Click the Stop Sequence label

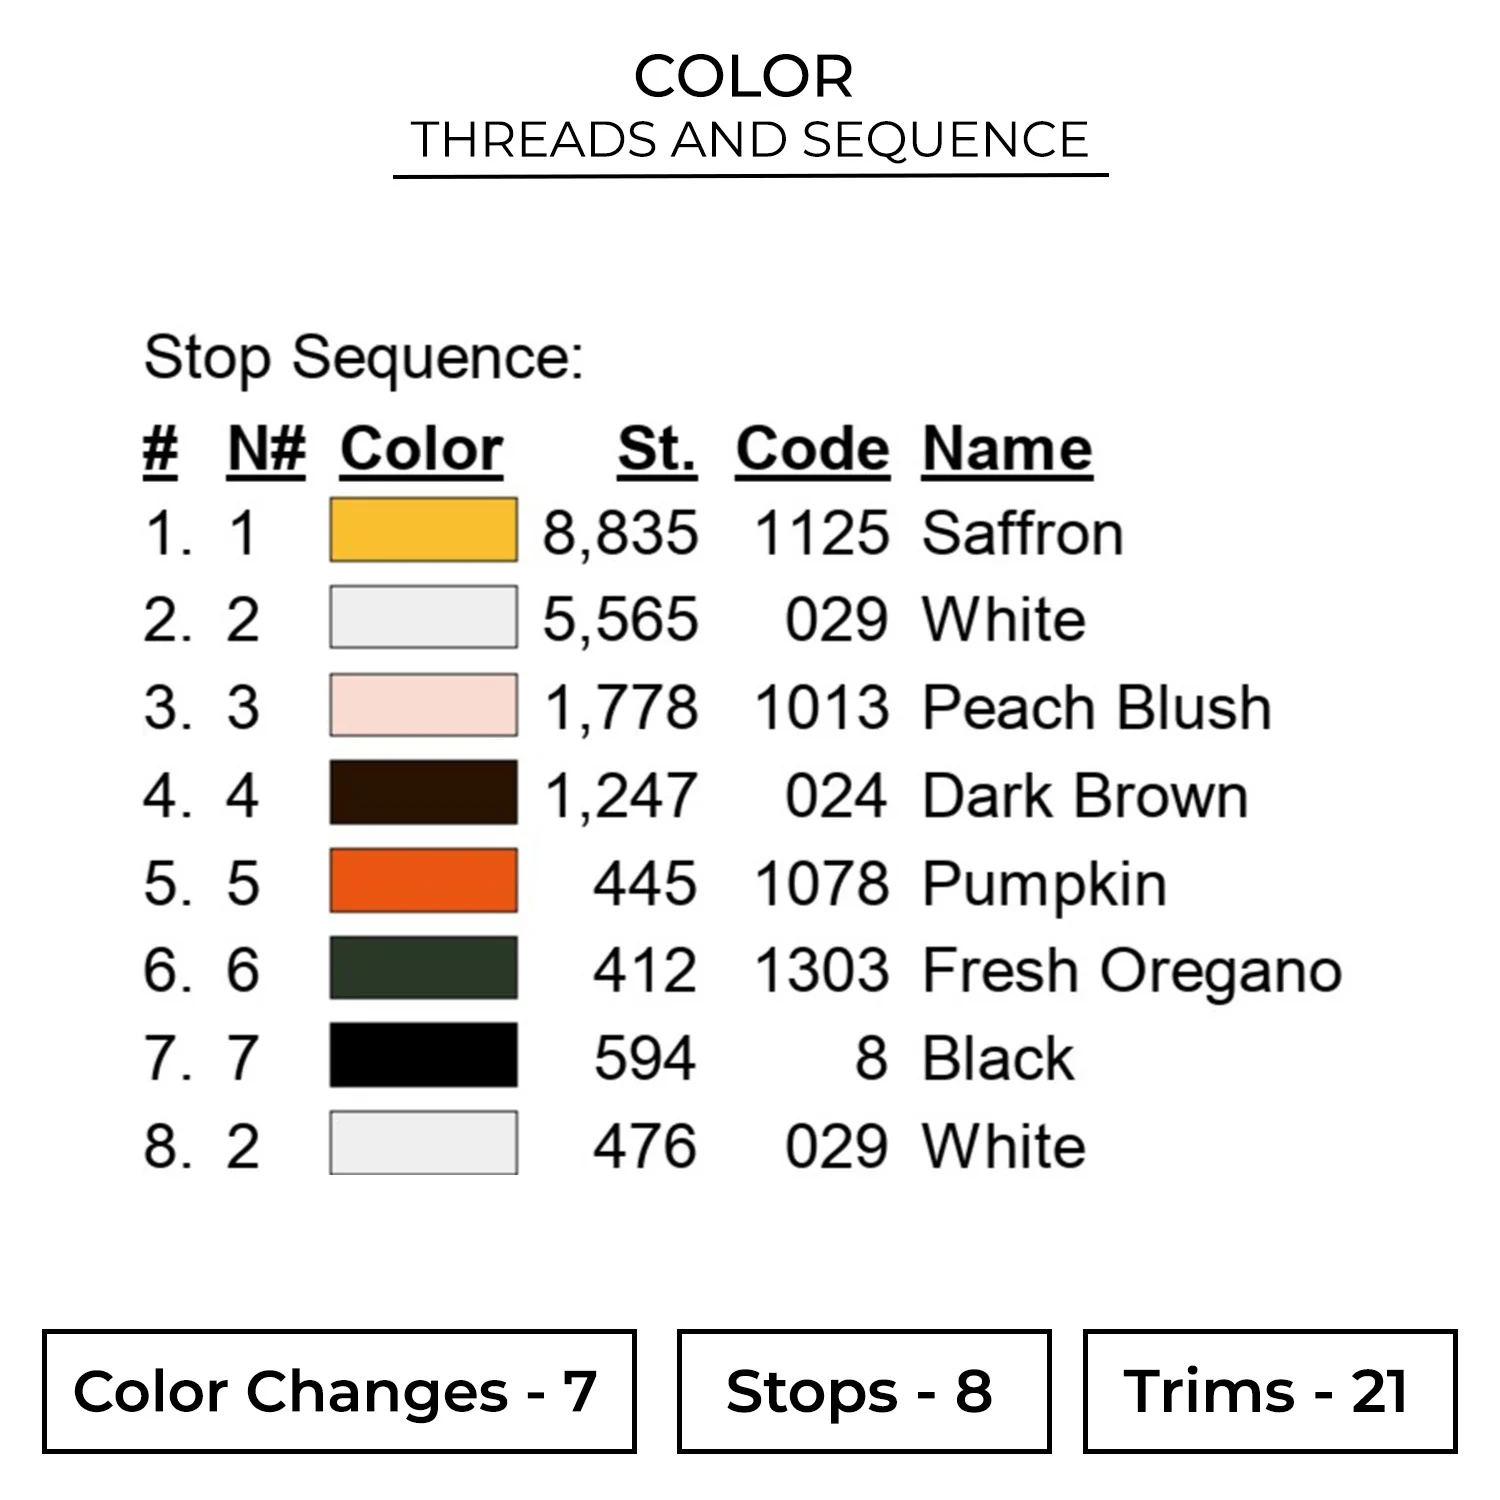click(363, 357)
